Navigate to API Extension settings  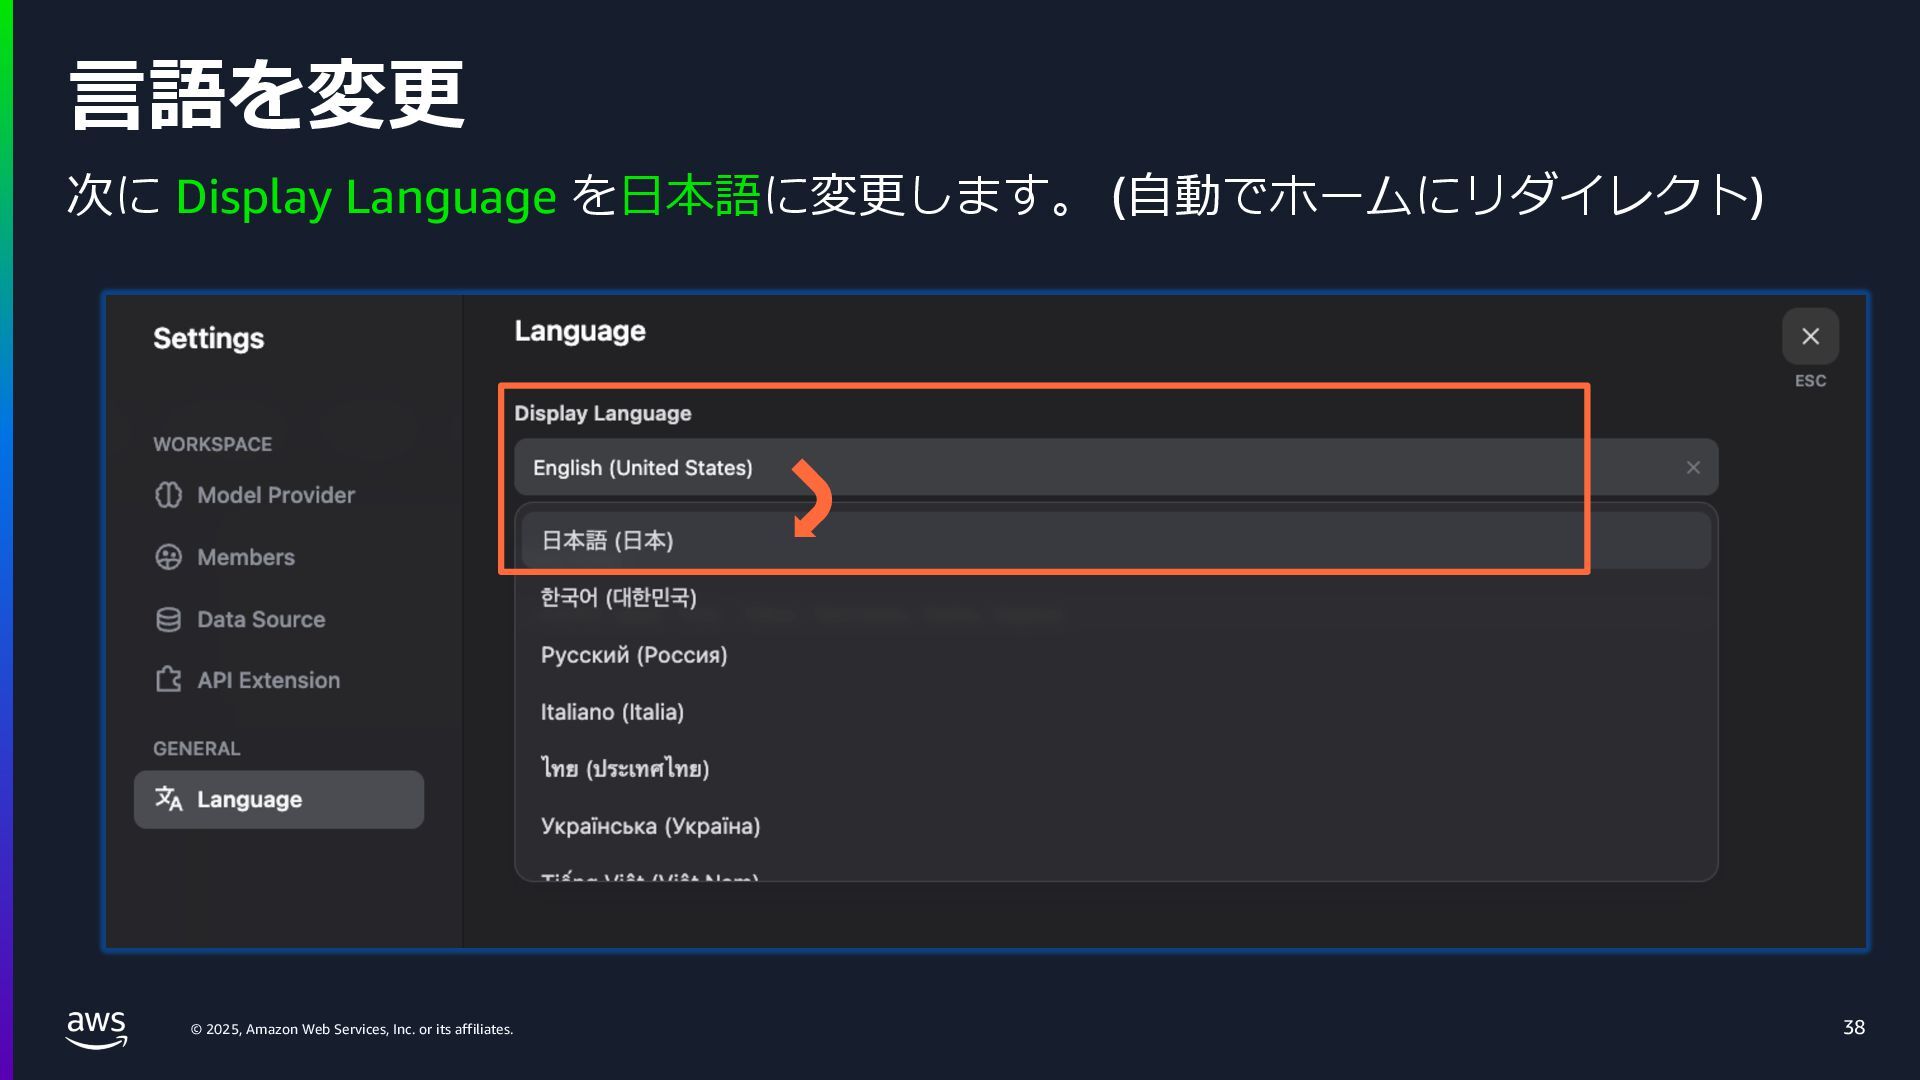click(268, 680)
